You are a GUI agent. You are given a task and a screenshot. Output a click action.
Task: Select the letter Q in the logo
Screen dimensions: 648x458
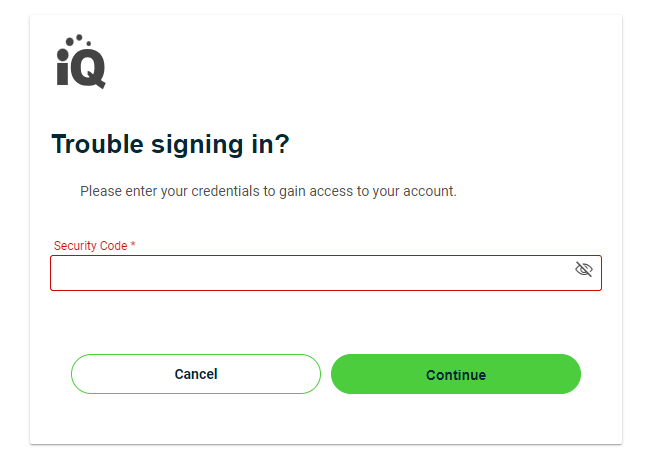[x=88, y=68]
